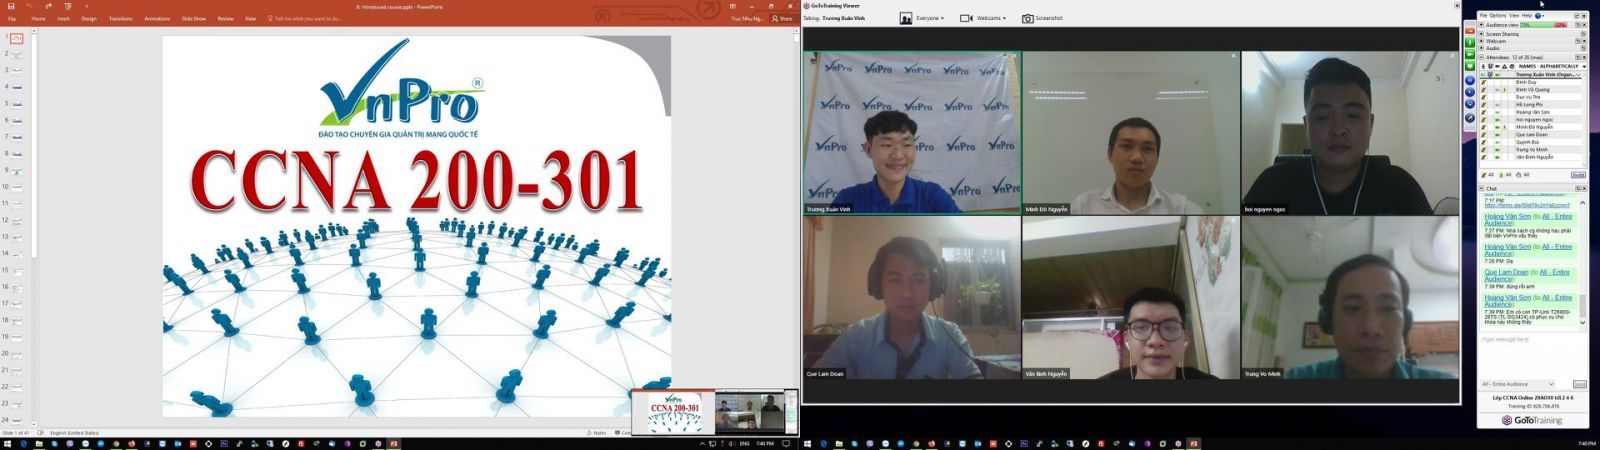Save the PowerPoint presentation from quick access toolbar

11,6
